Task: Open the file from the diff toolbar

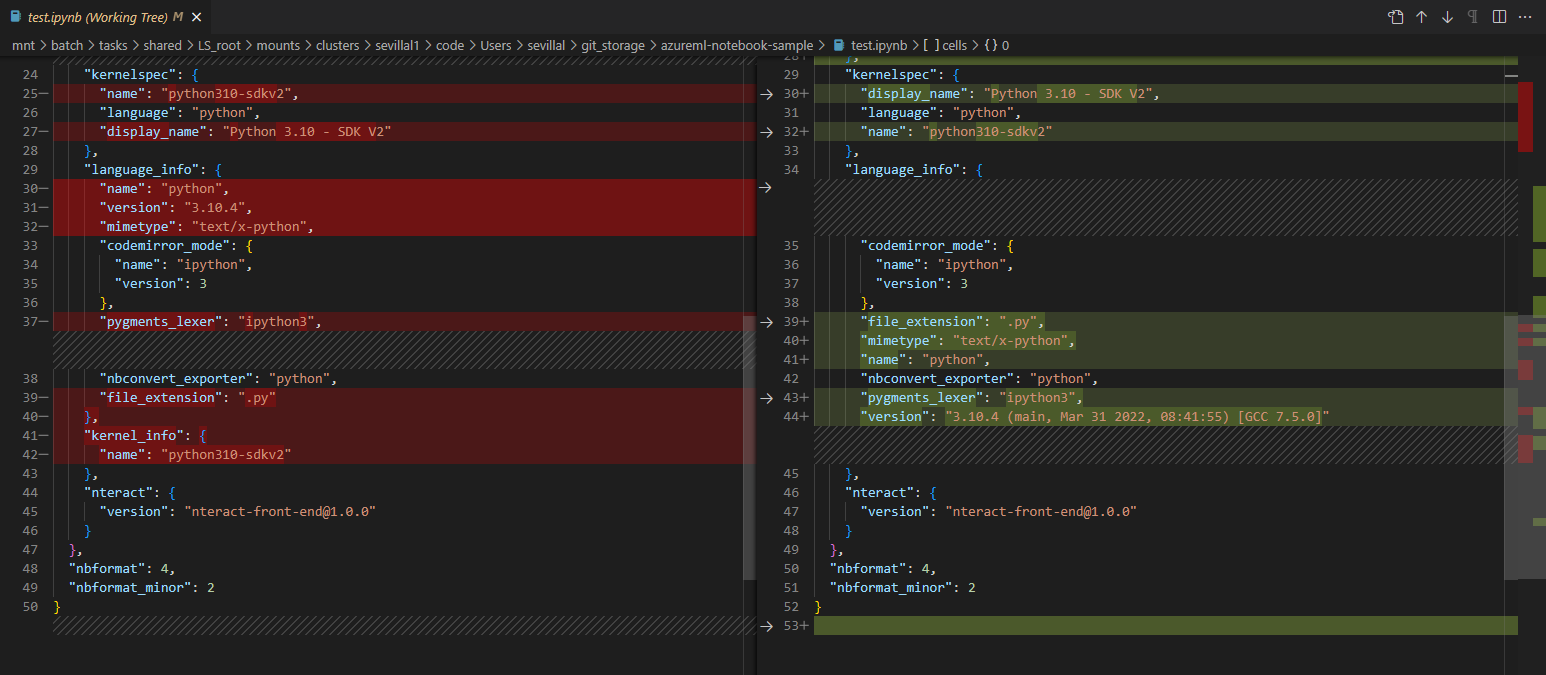Action: tap(1396, 17)
